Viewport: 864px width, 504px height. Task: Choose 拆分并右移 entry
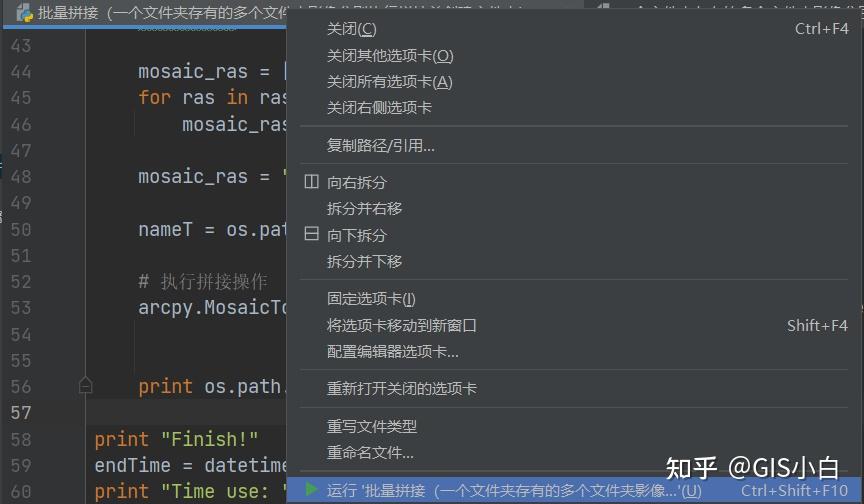[x=574, y=209]
